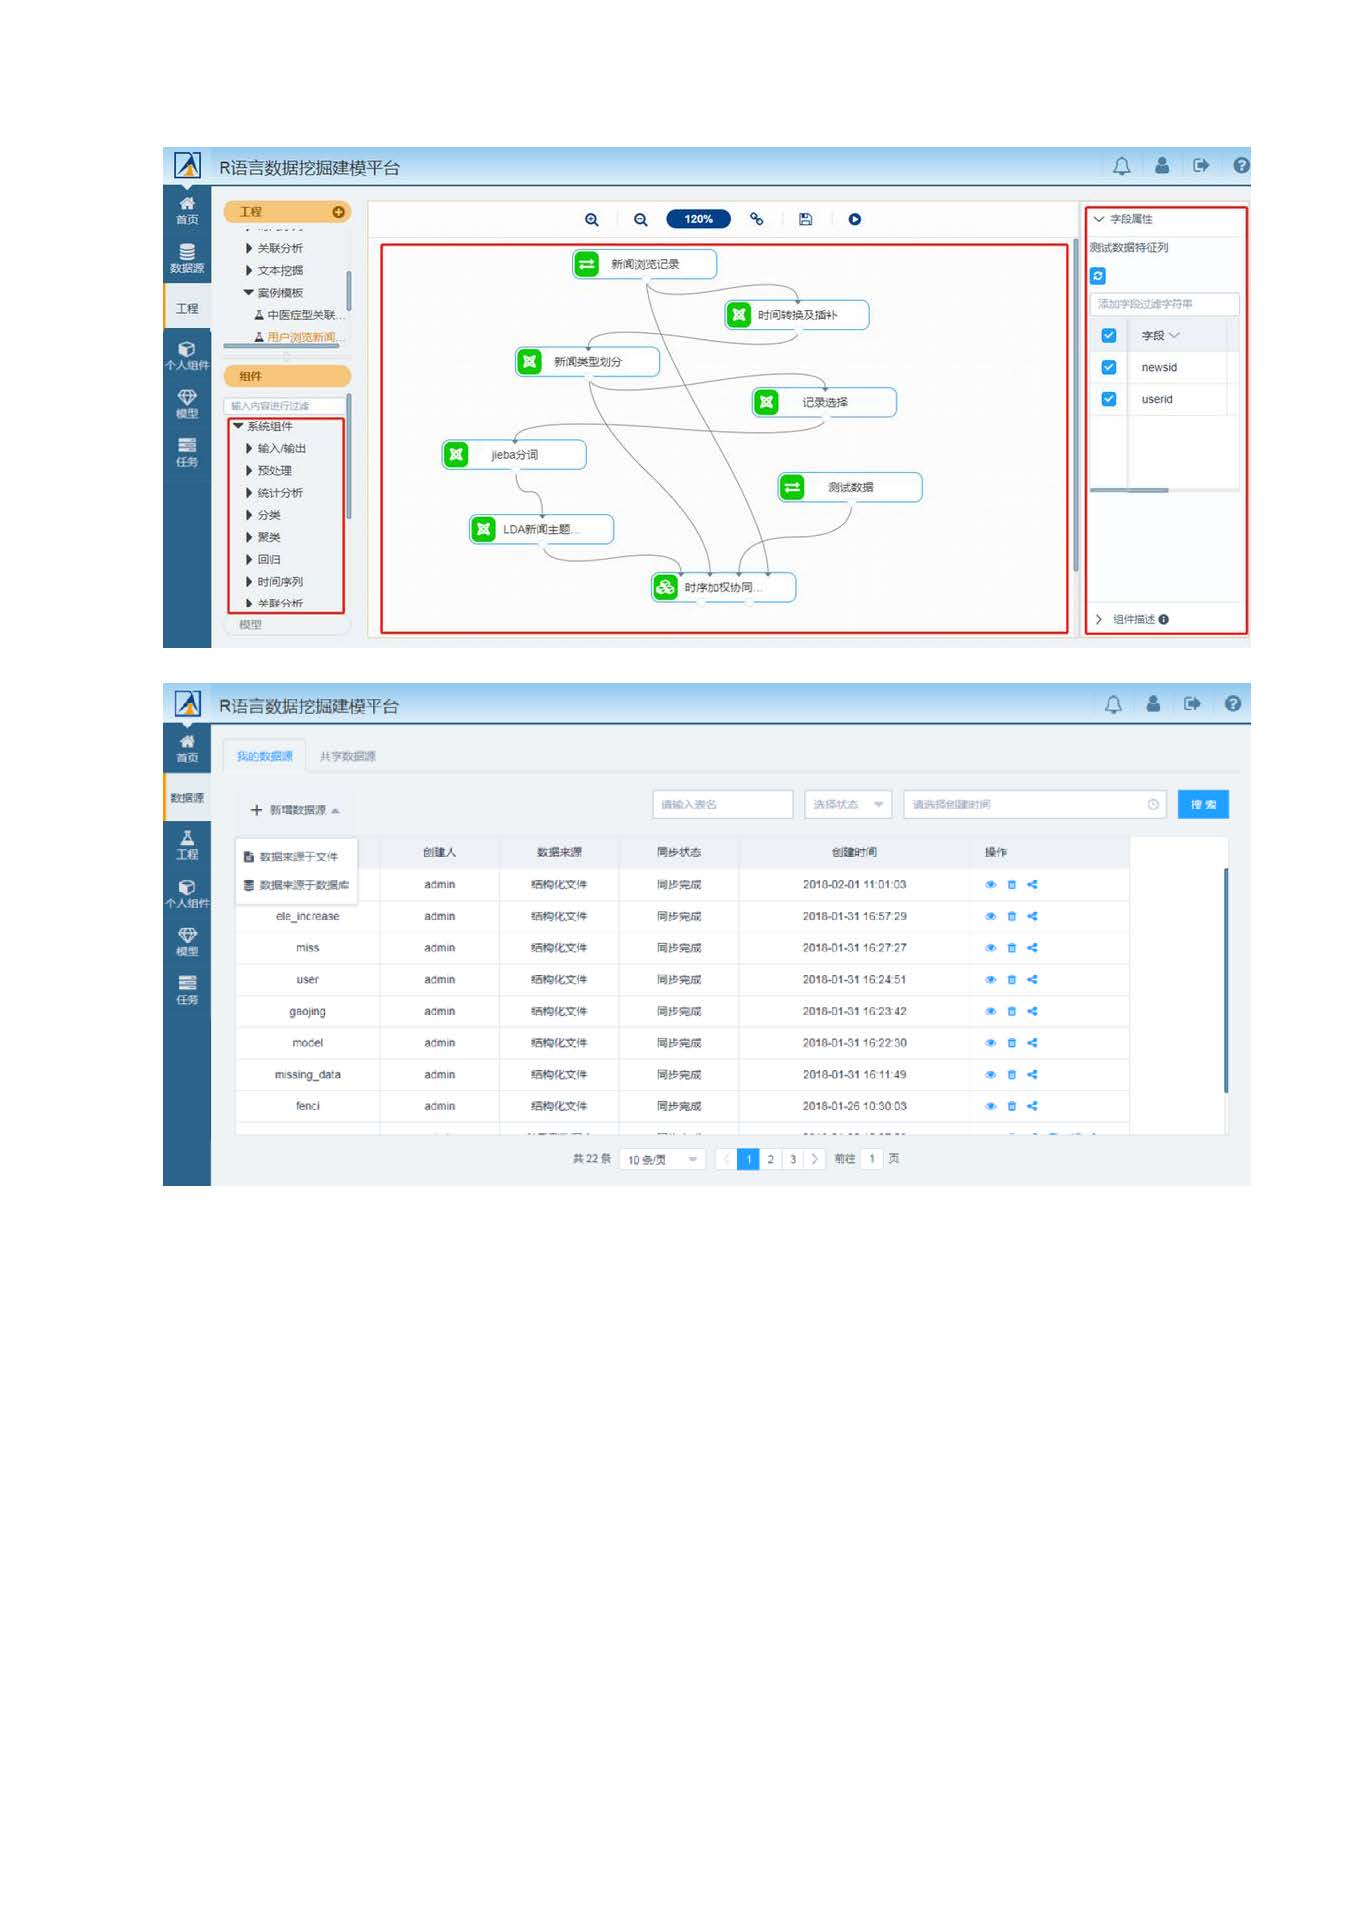Click the component filter input box
The width and height of the screenshot is (1365, 1930).
point(285,406)
